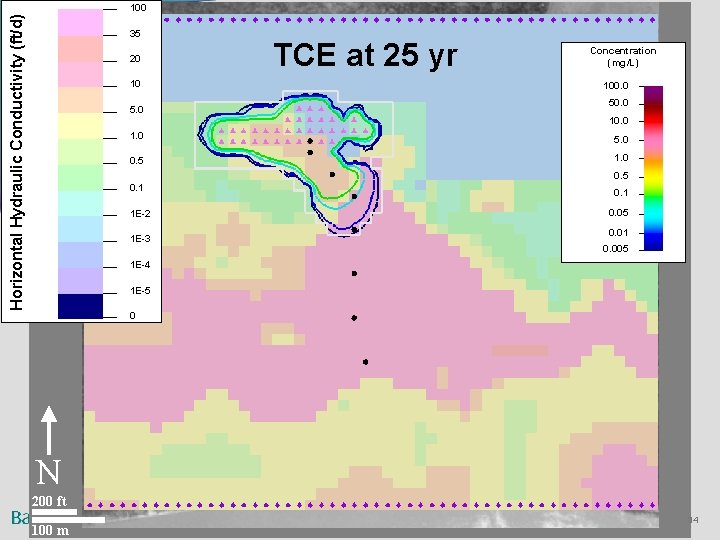Image resolution: width=720 pixels, height=540 pixels.
Task: Pick the peach swatch between 10 and 5.0
Action: pos(80,100)
